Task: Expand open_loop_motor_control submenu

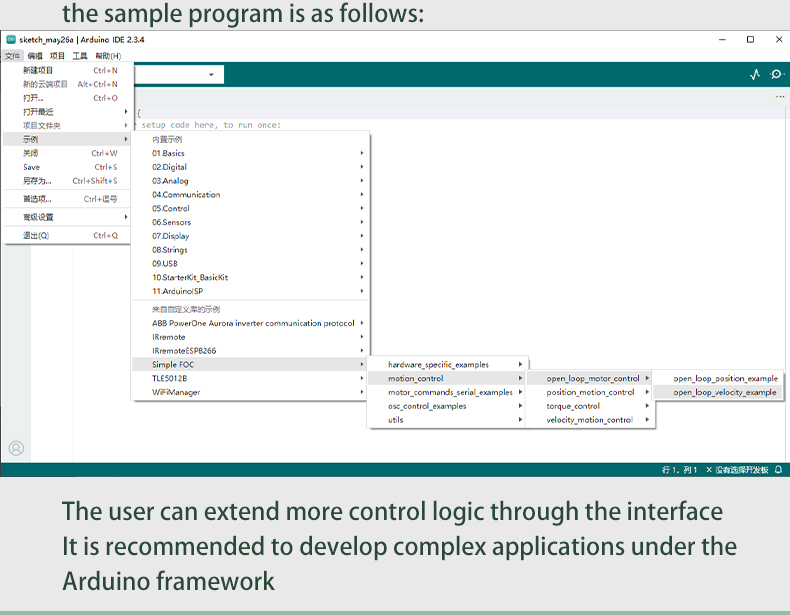Action: pos(590,378)
